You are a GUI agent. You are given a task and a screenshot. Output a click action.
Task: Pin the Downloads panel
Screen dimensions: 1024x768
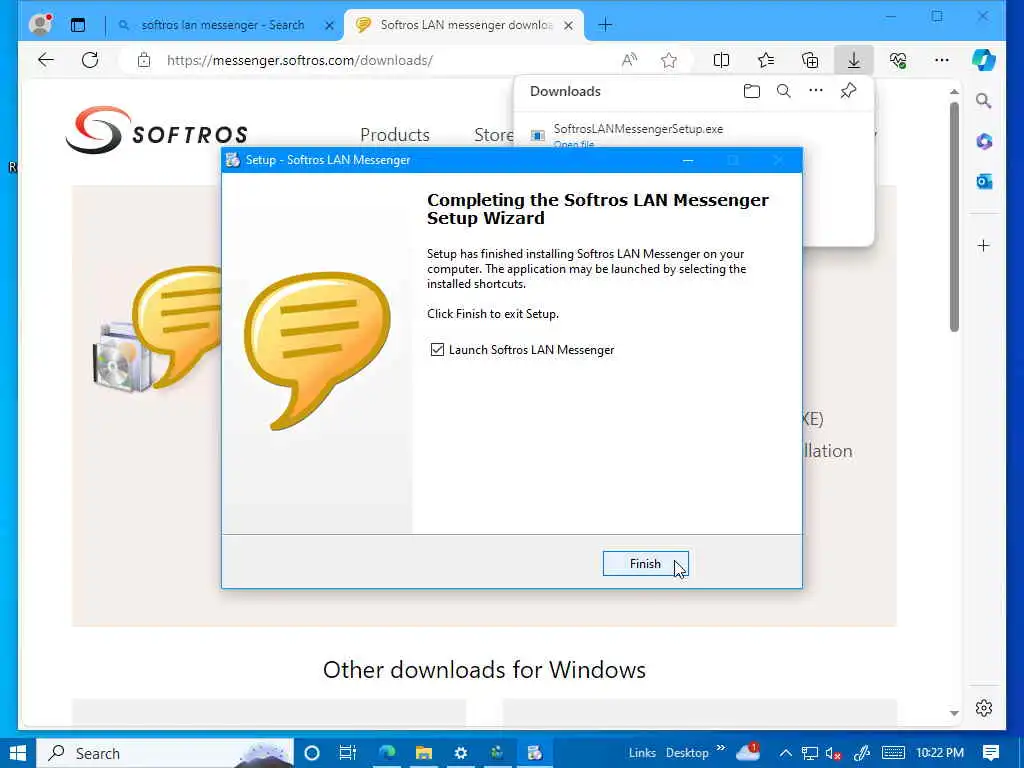click(x=848, y=91)
